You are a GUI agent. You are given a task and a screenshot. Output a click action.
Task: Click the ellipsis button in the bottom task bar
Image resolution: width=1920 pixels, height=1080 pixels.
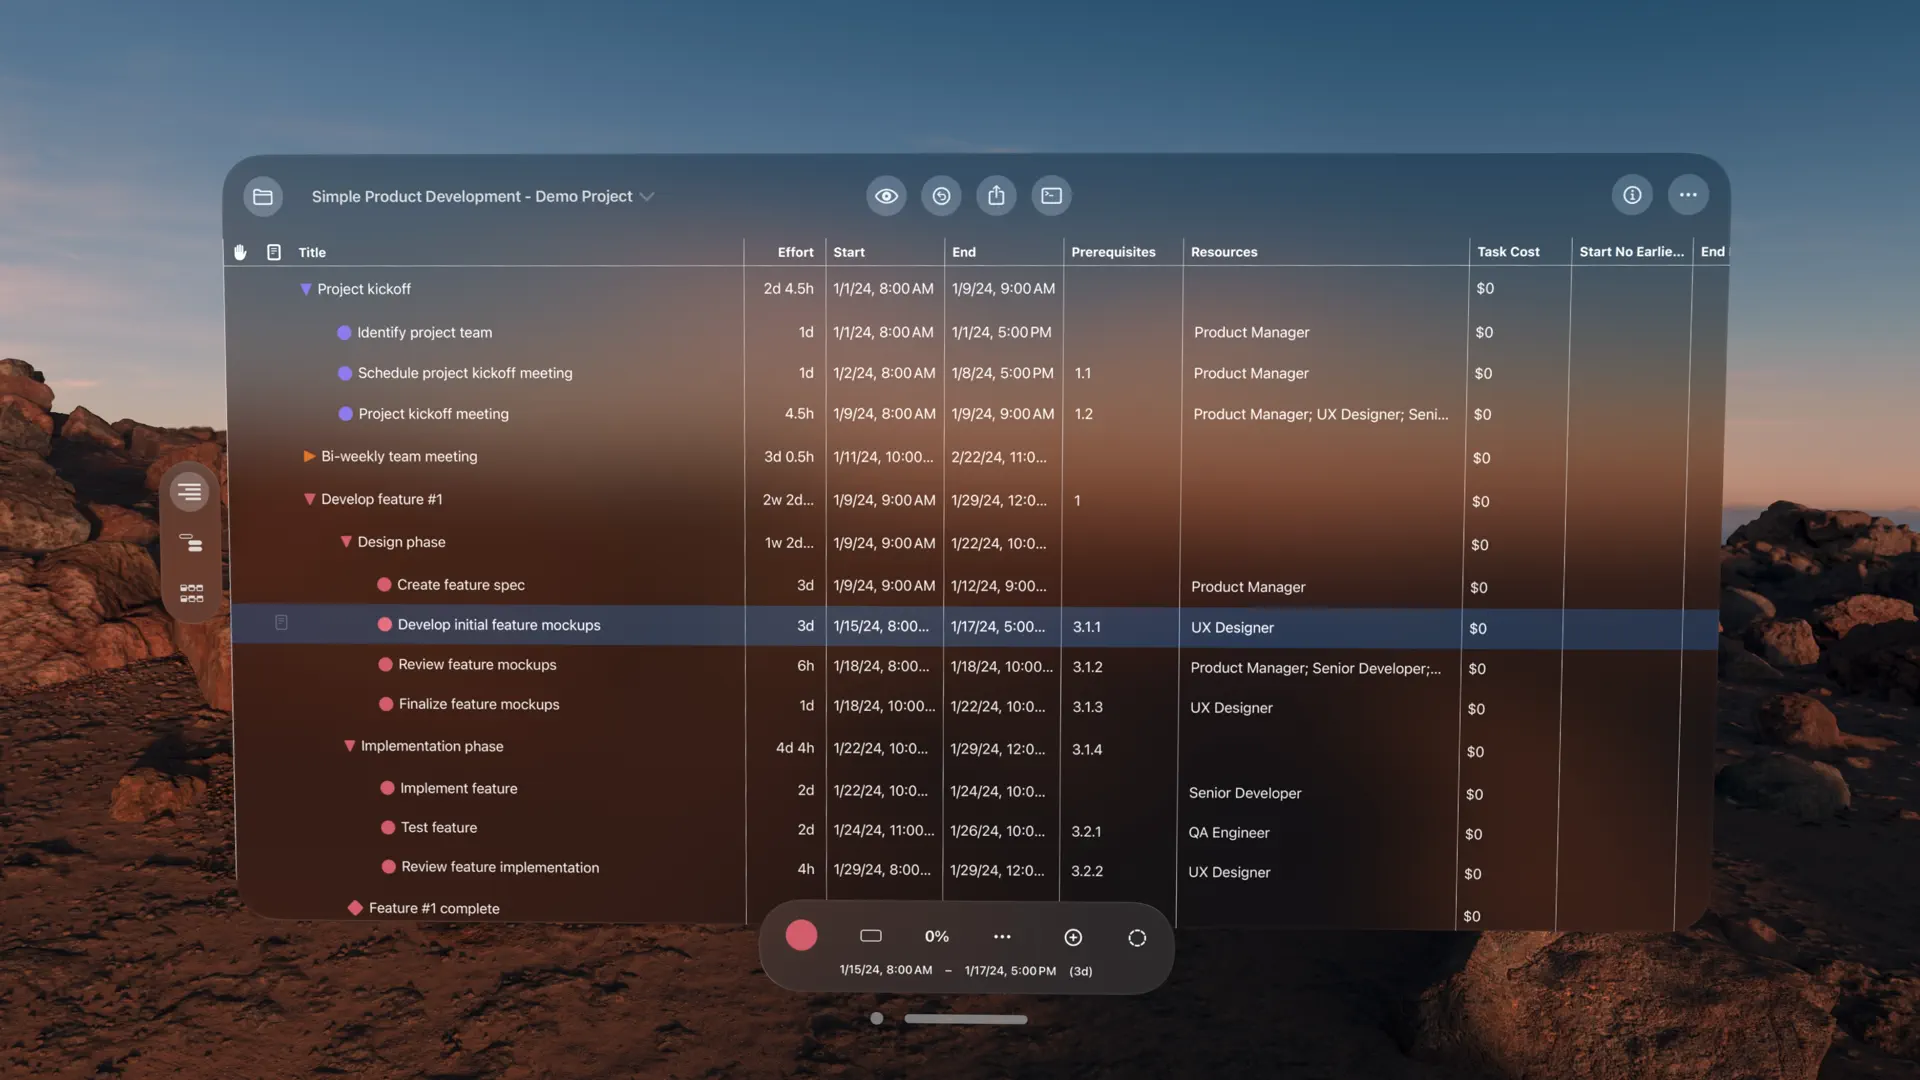pyautogui.click(x=1002, y=937)
